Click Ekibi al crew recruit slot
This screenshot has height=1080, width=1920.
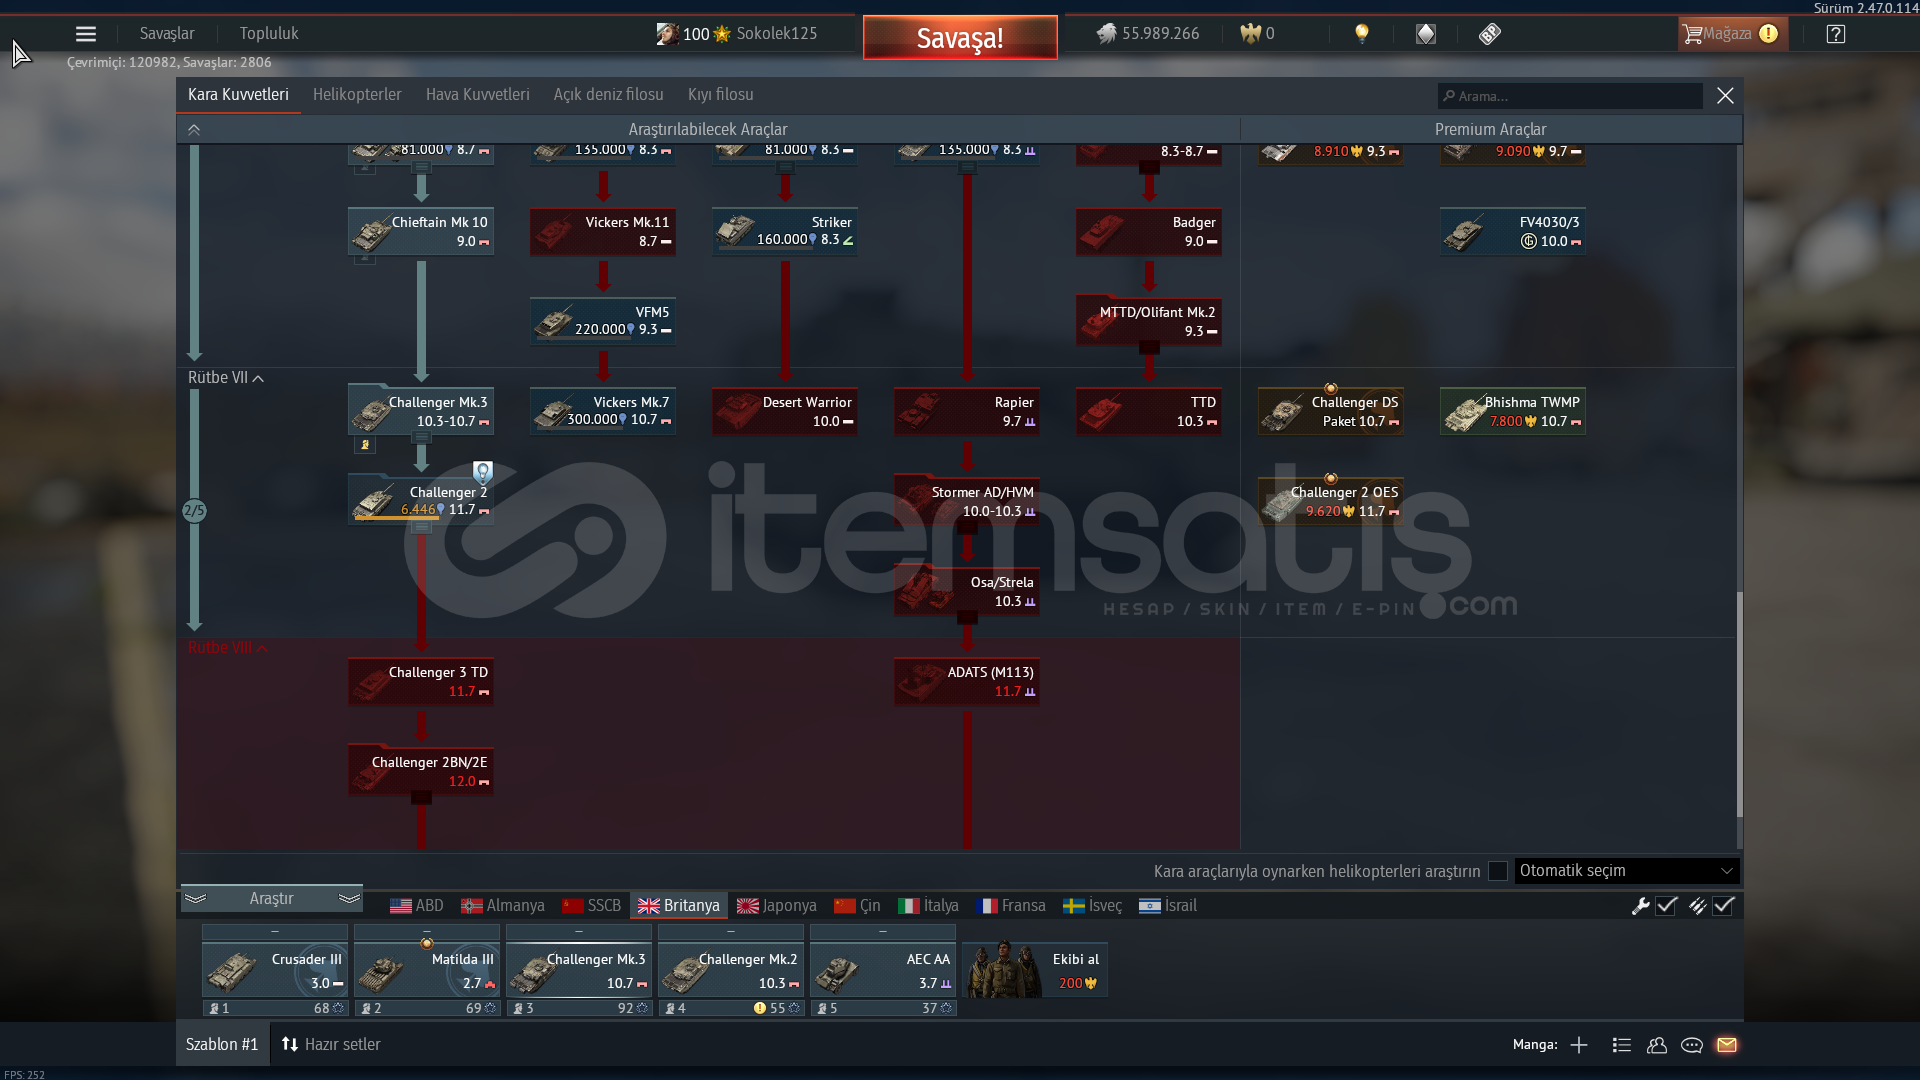[1035, 969]
